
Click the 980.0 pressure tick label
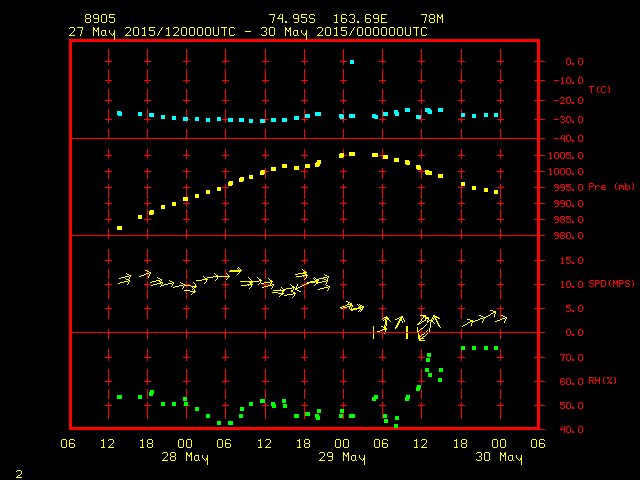tap(569, 236)
